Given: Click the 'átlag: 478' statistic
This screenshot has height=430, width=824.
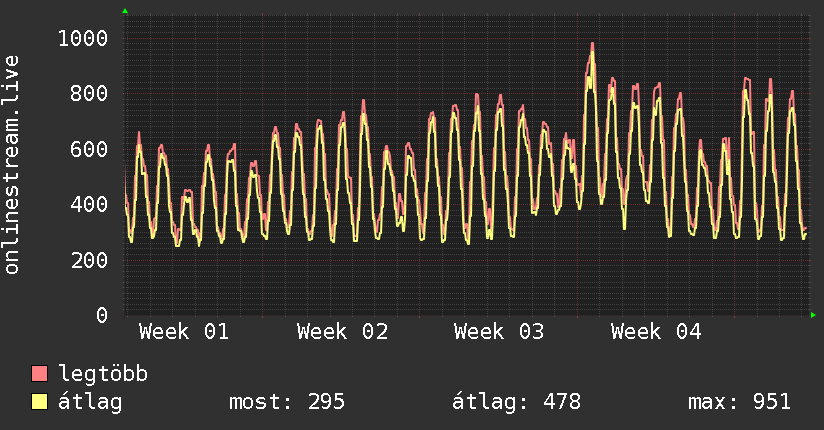Looking at the screenshot, I should coord(516,402).
